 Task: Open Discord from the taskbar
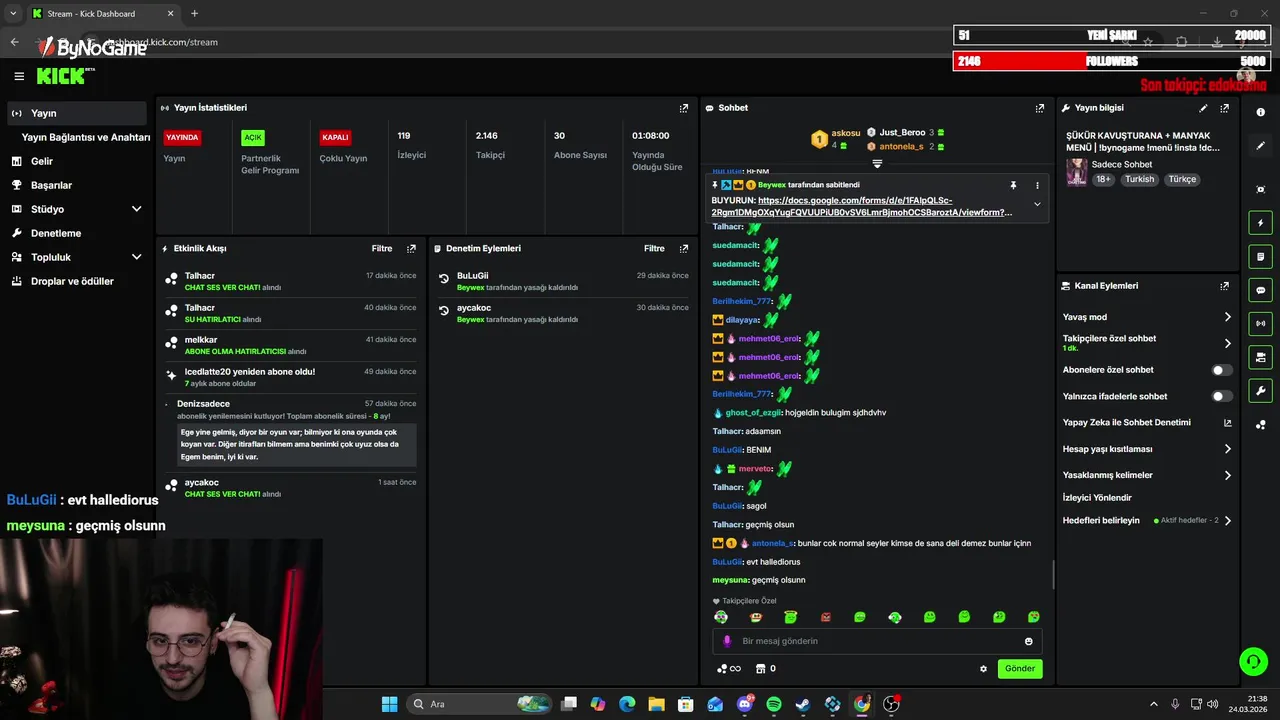point(745,704)
